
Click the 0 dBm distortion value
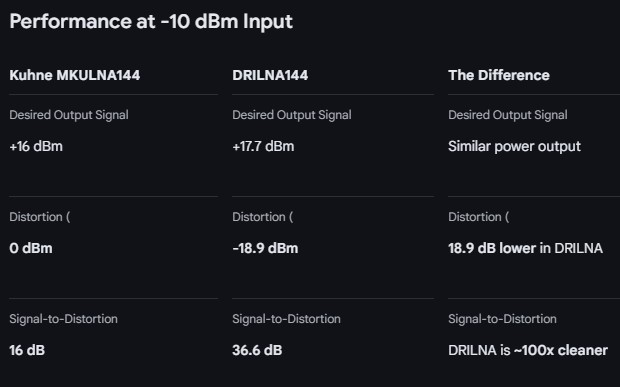pyautogui.click(x=31, y=248)
